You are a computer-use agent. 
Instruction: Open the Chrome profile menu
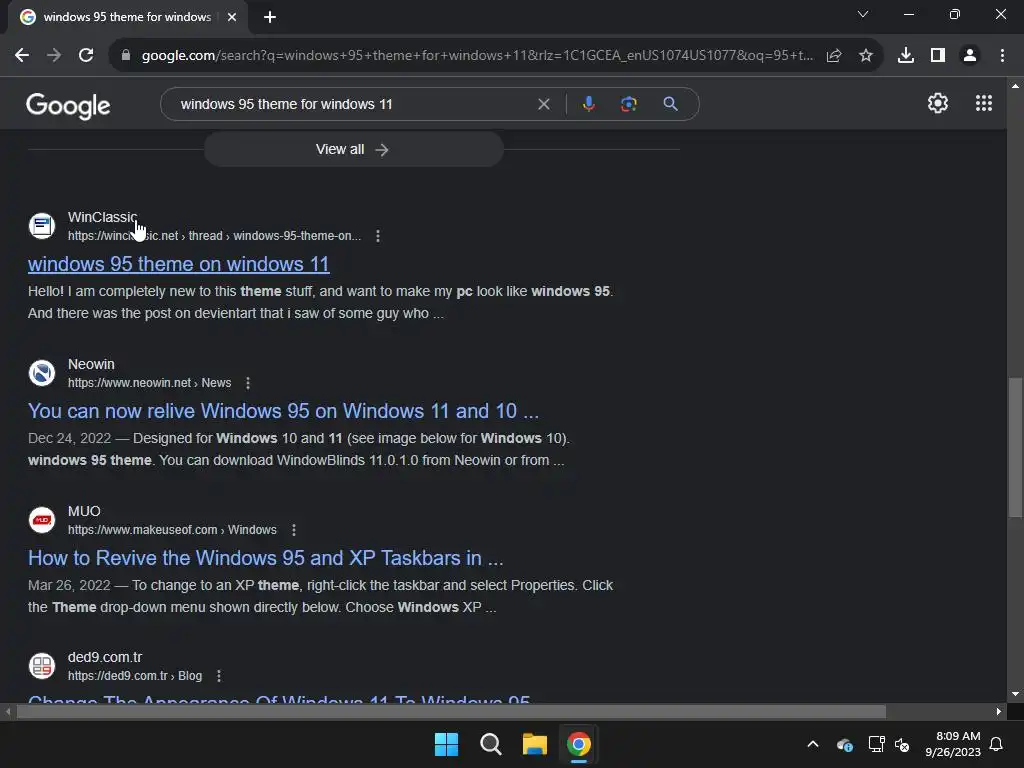[x=970, y=56]
